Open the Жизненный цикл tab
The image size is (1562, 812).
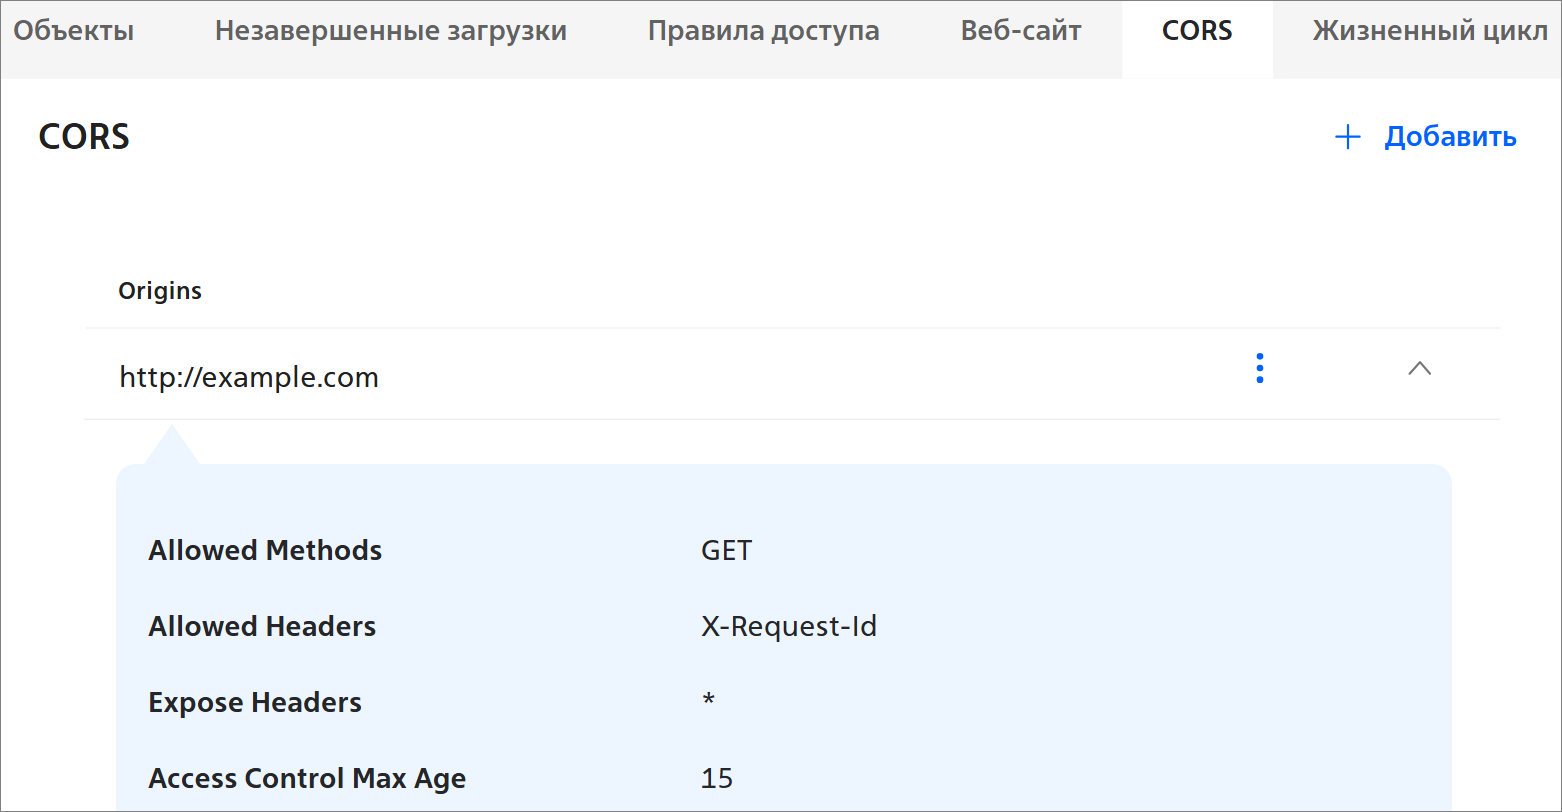[x=1430, y=31]
